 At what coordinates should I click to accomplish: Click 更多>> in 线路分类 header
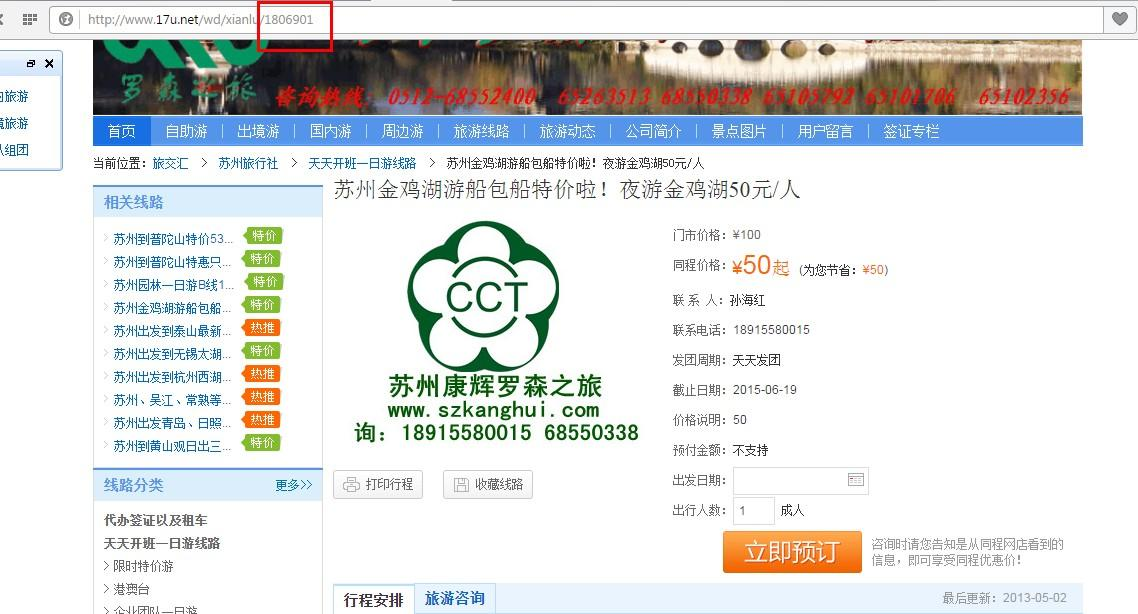pos(293,485)
